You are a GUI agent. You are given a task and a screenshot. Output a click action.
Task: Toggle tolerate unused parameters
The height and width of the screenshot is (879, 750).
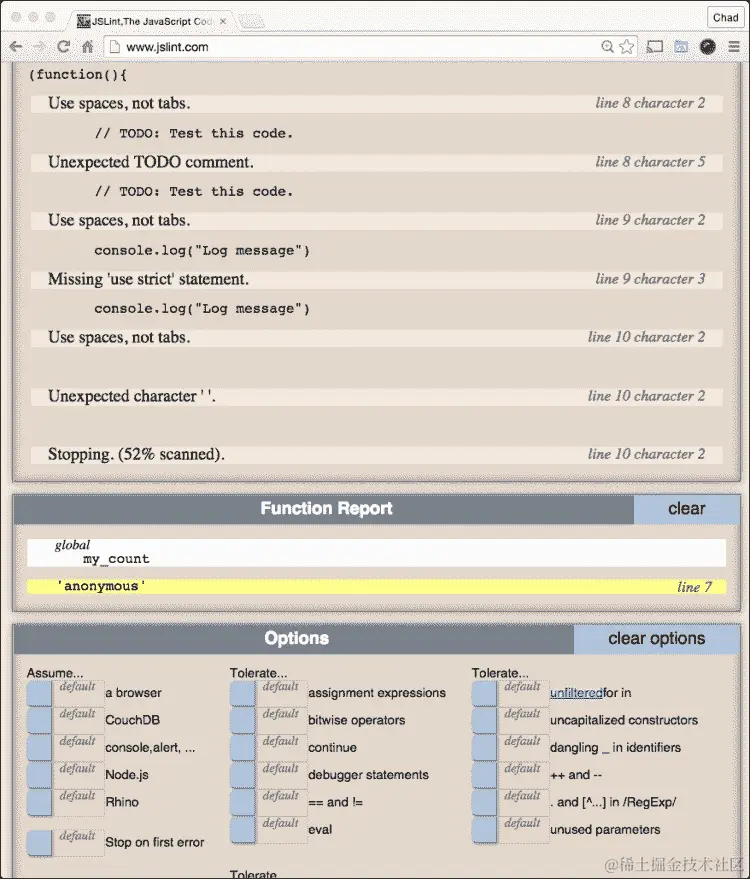coord(484,830)
